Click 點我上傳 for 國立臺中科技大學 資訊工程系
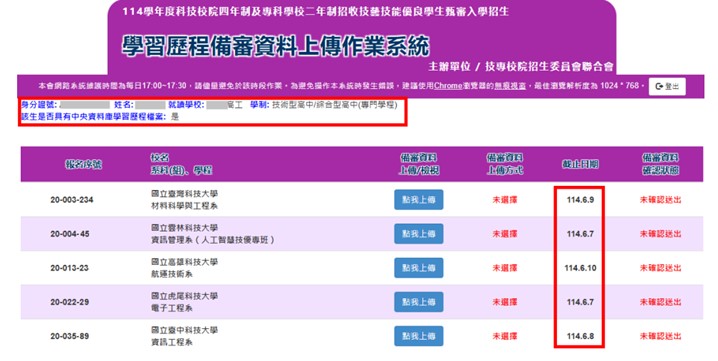718x361 pixels. click(x=419, y=336)
